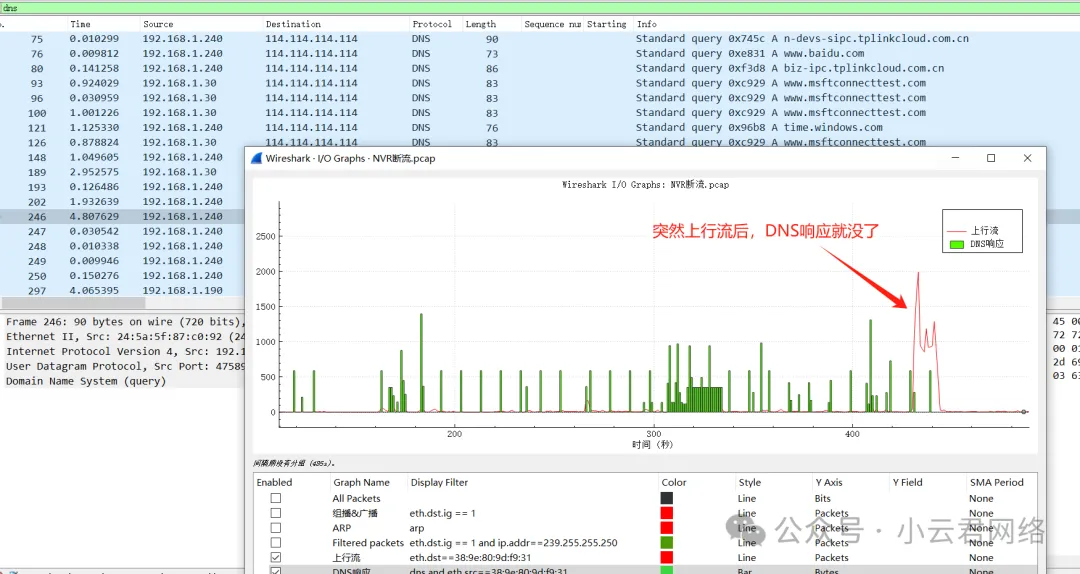This screenshot has width=1080, height=574.
Task: Close the I/O Graphs dialog
Action: (x=1027, y=158)
